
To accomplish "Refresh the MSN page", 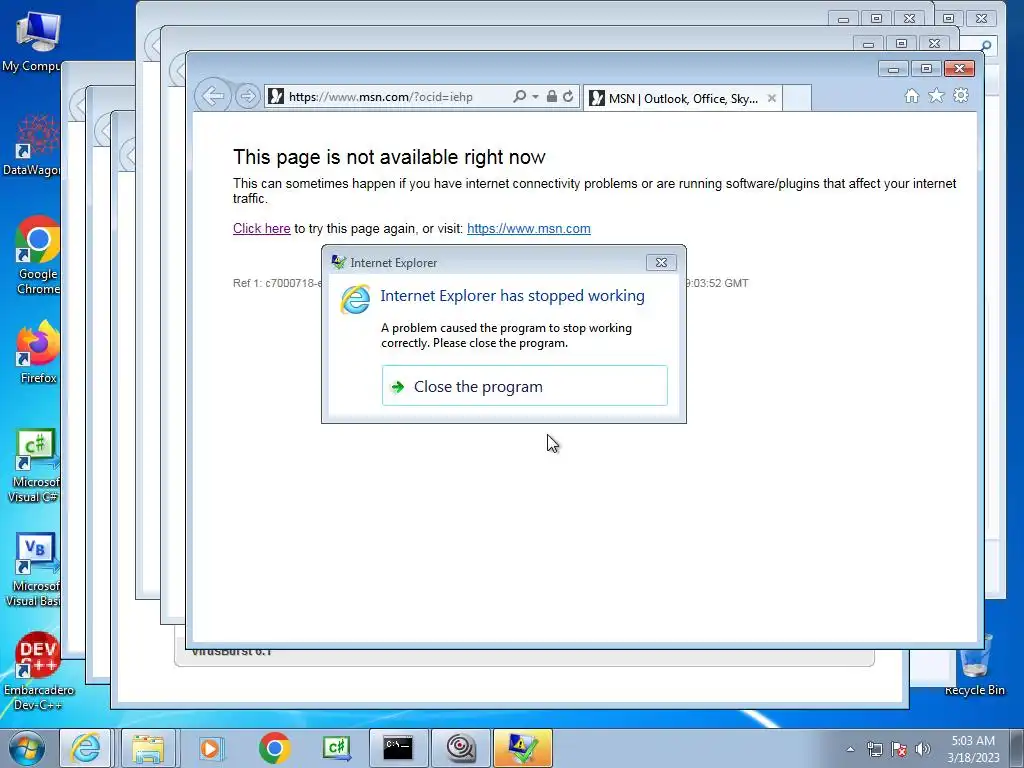I will point(568,97).
